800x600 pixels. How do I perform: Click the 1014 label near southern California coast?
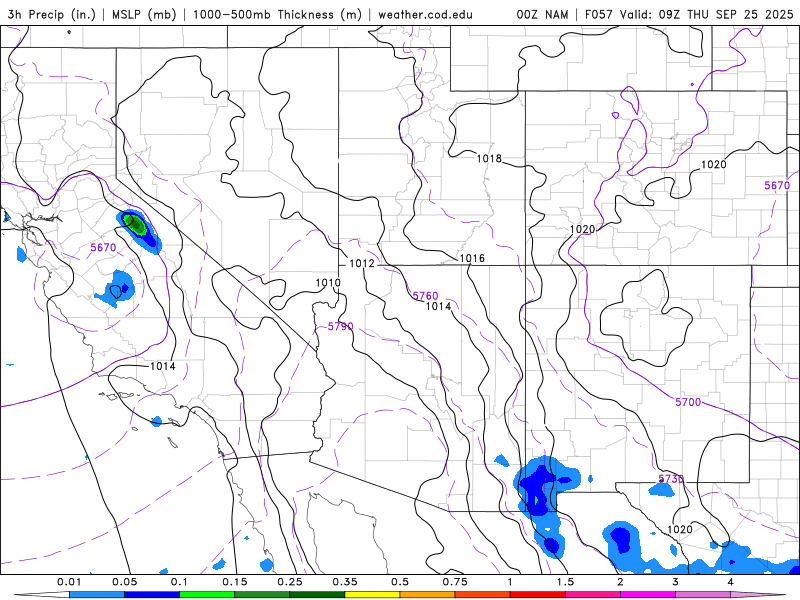coord(163,366)
